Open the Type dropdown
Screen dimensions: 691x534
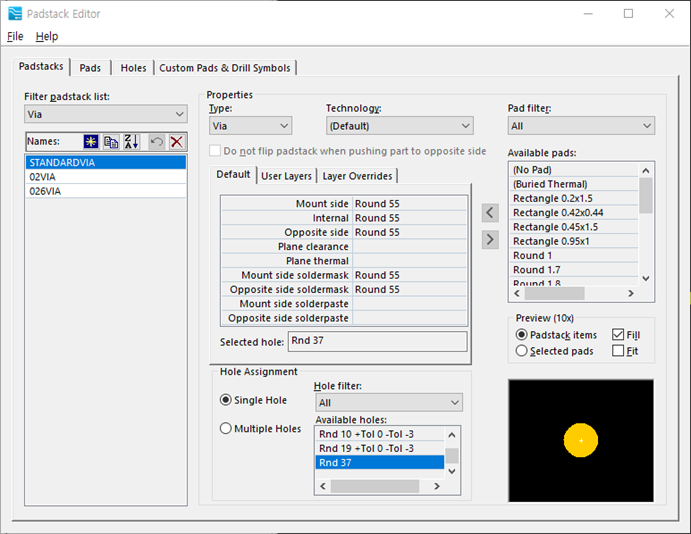250,126
